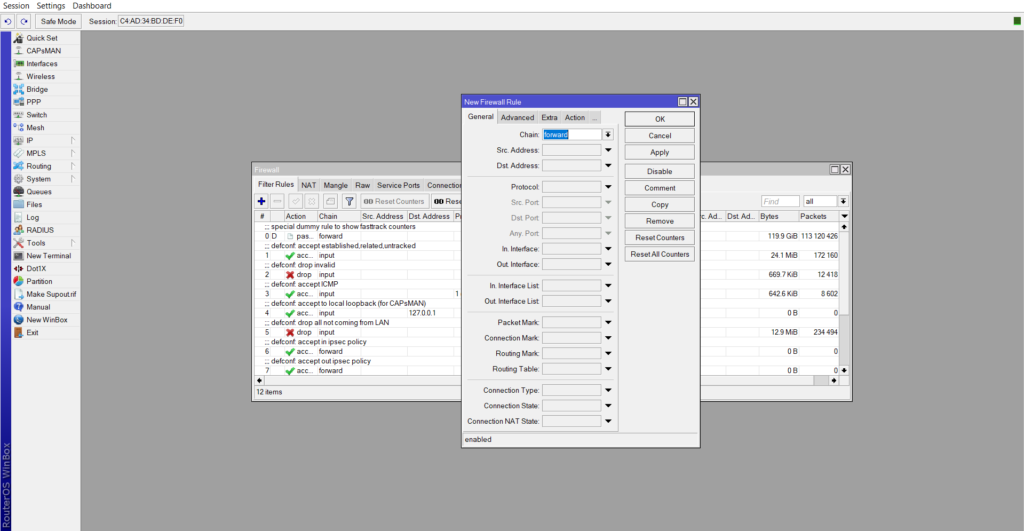Open the Settings menu
This screenshot has height=531, width=1024.
tap(51, 6)
